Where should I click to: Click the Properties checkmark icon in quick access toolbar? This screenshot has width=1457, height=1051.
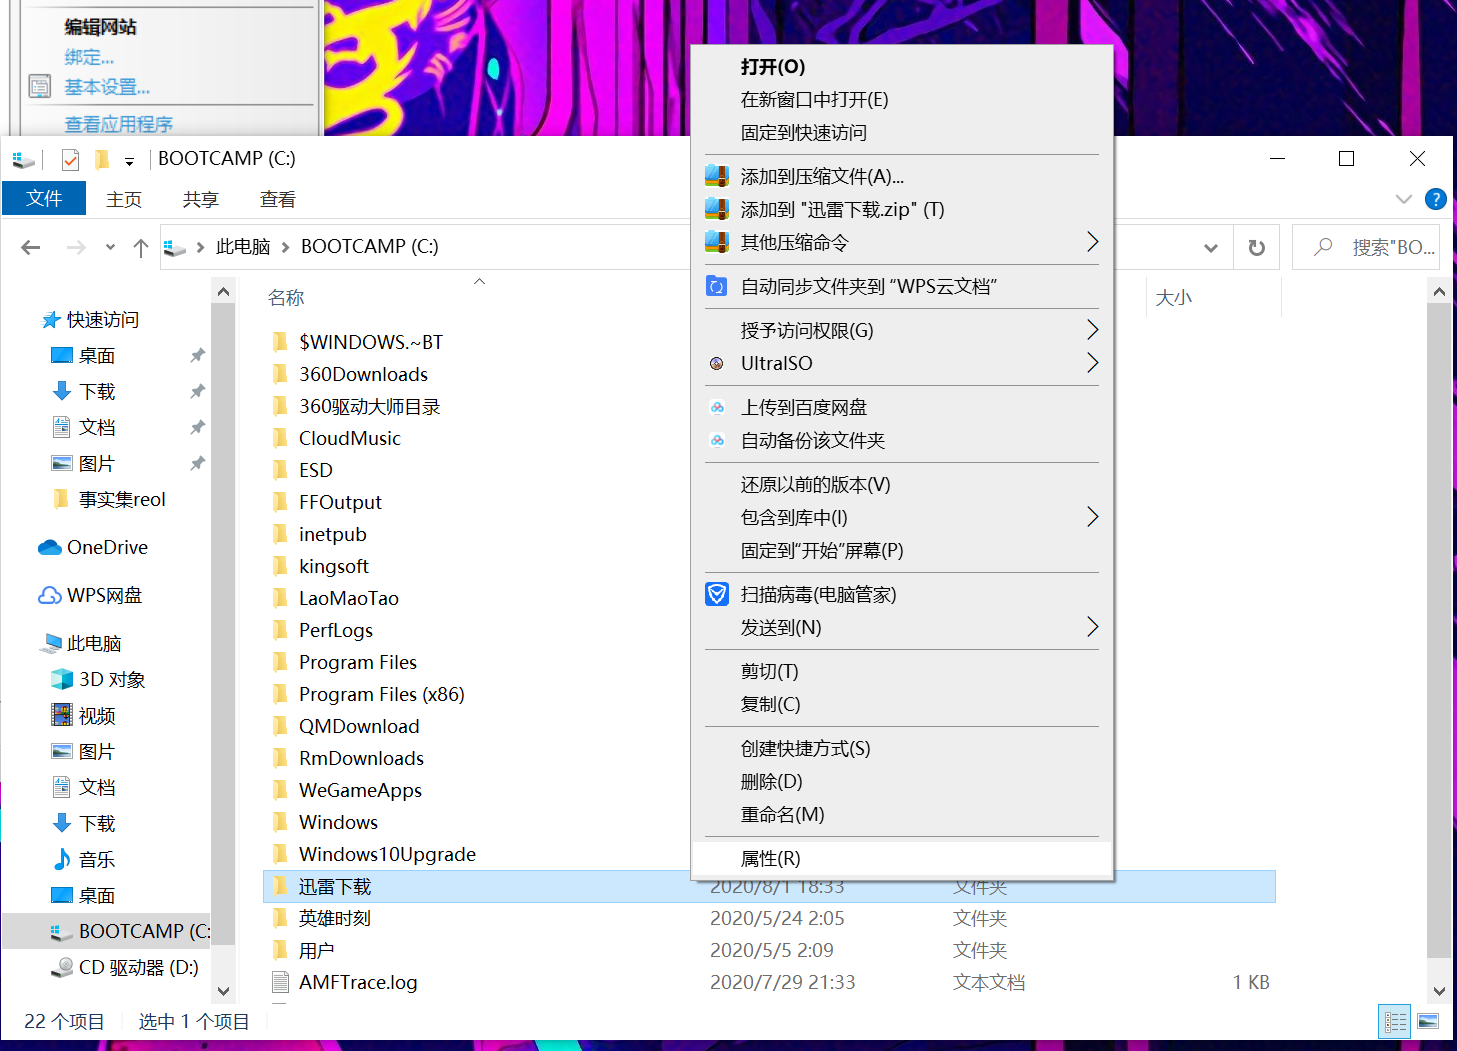(x=70, y=159)
